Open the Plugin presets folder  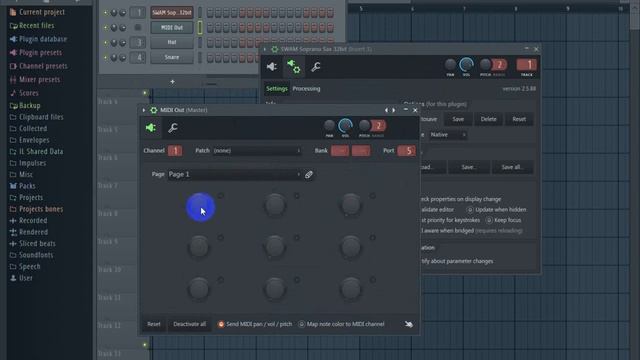point(36,53)
